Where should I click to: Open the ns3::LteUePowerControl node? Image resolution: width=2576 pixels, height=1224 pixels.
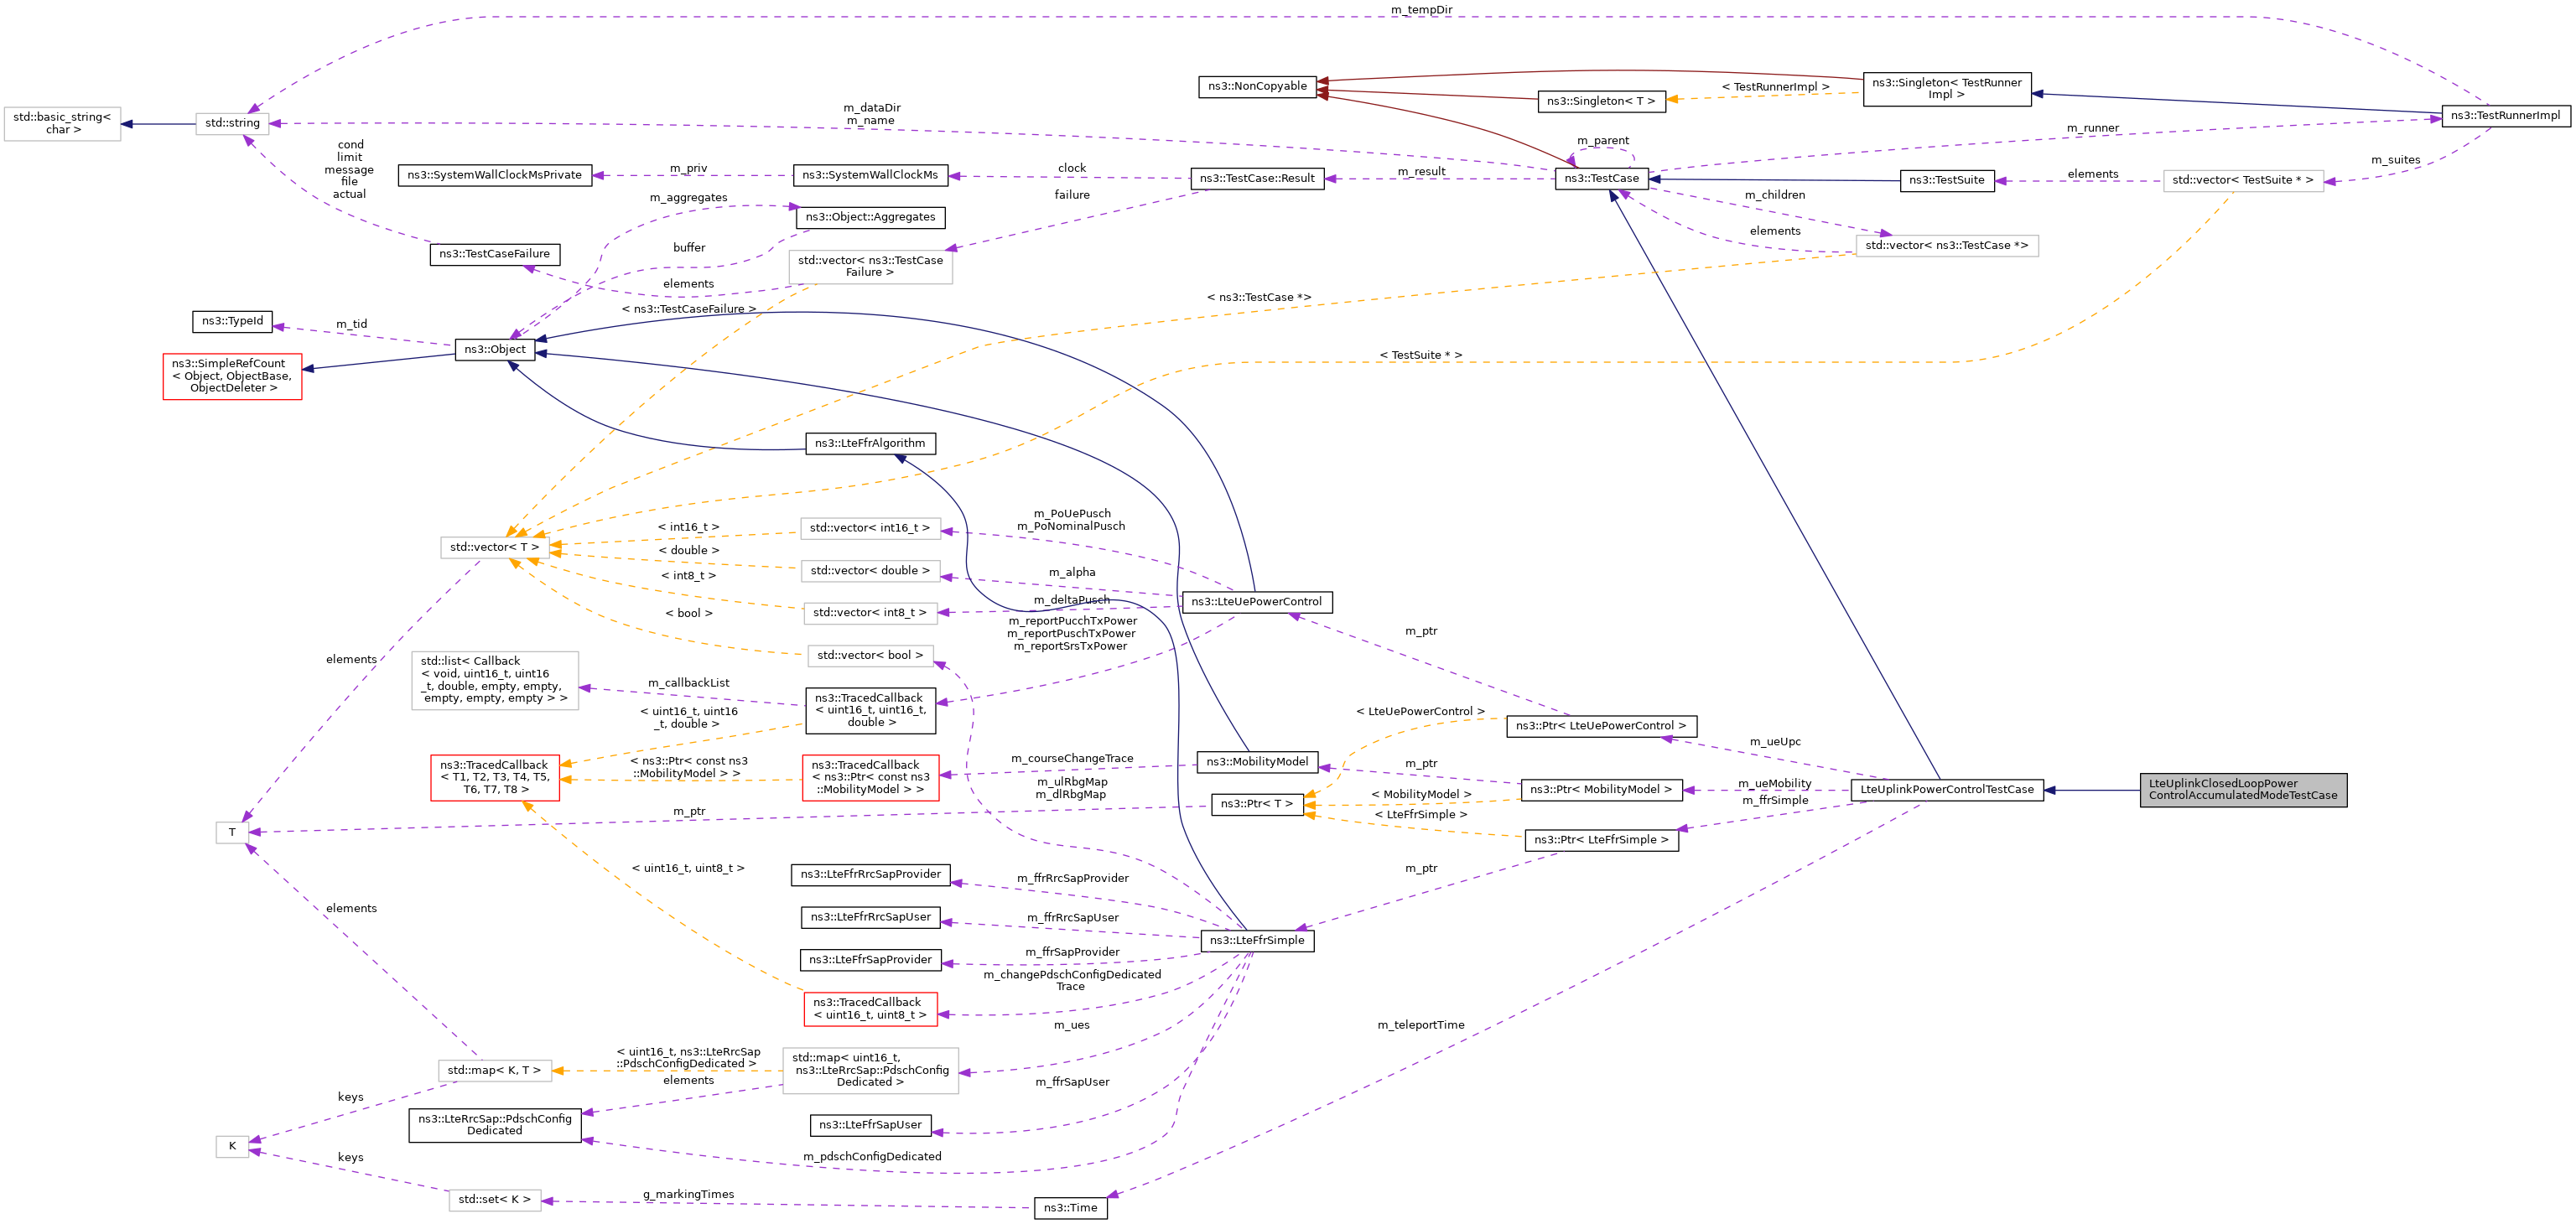click(x=1257, y=602)
